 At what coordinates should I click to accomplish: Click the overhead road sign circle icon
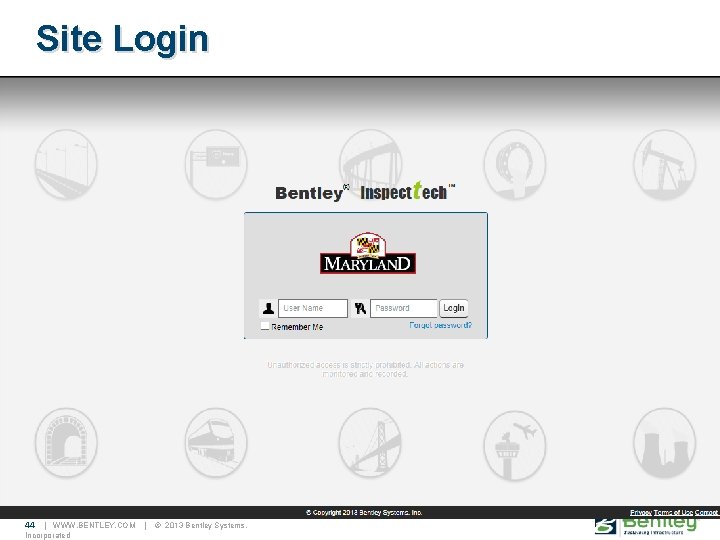(x=216, y=164)
